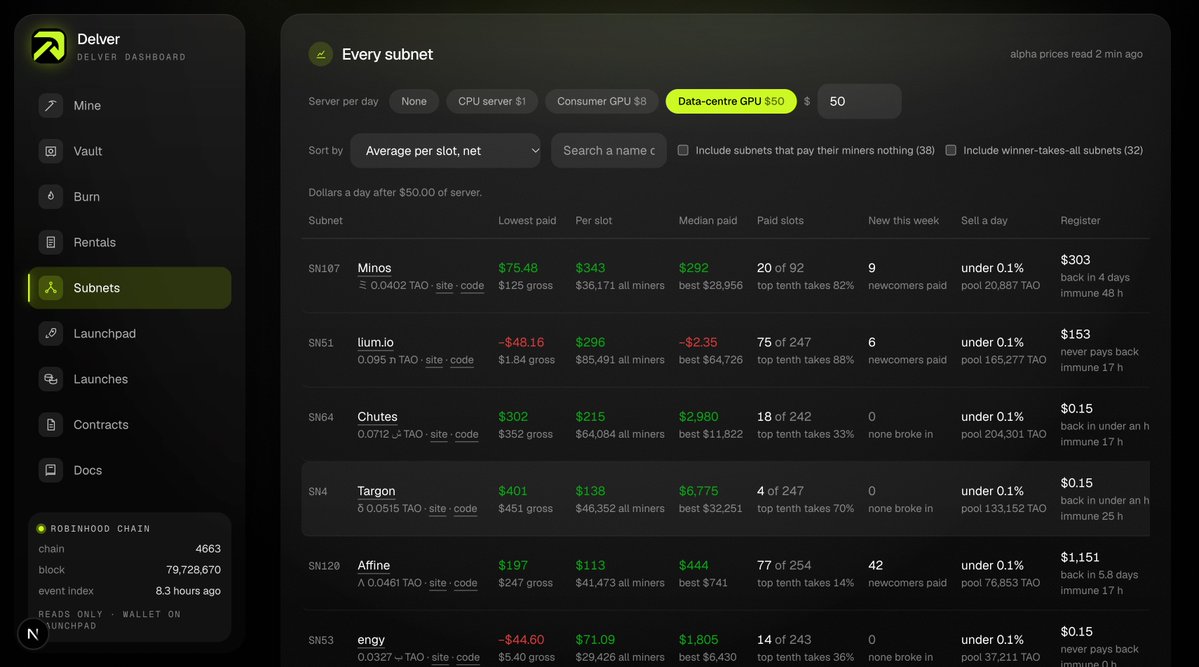Open the site link for Minos
This screenshot has height=667, width=1199.
coord(444,285)
